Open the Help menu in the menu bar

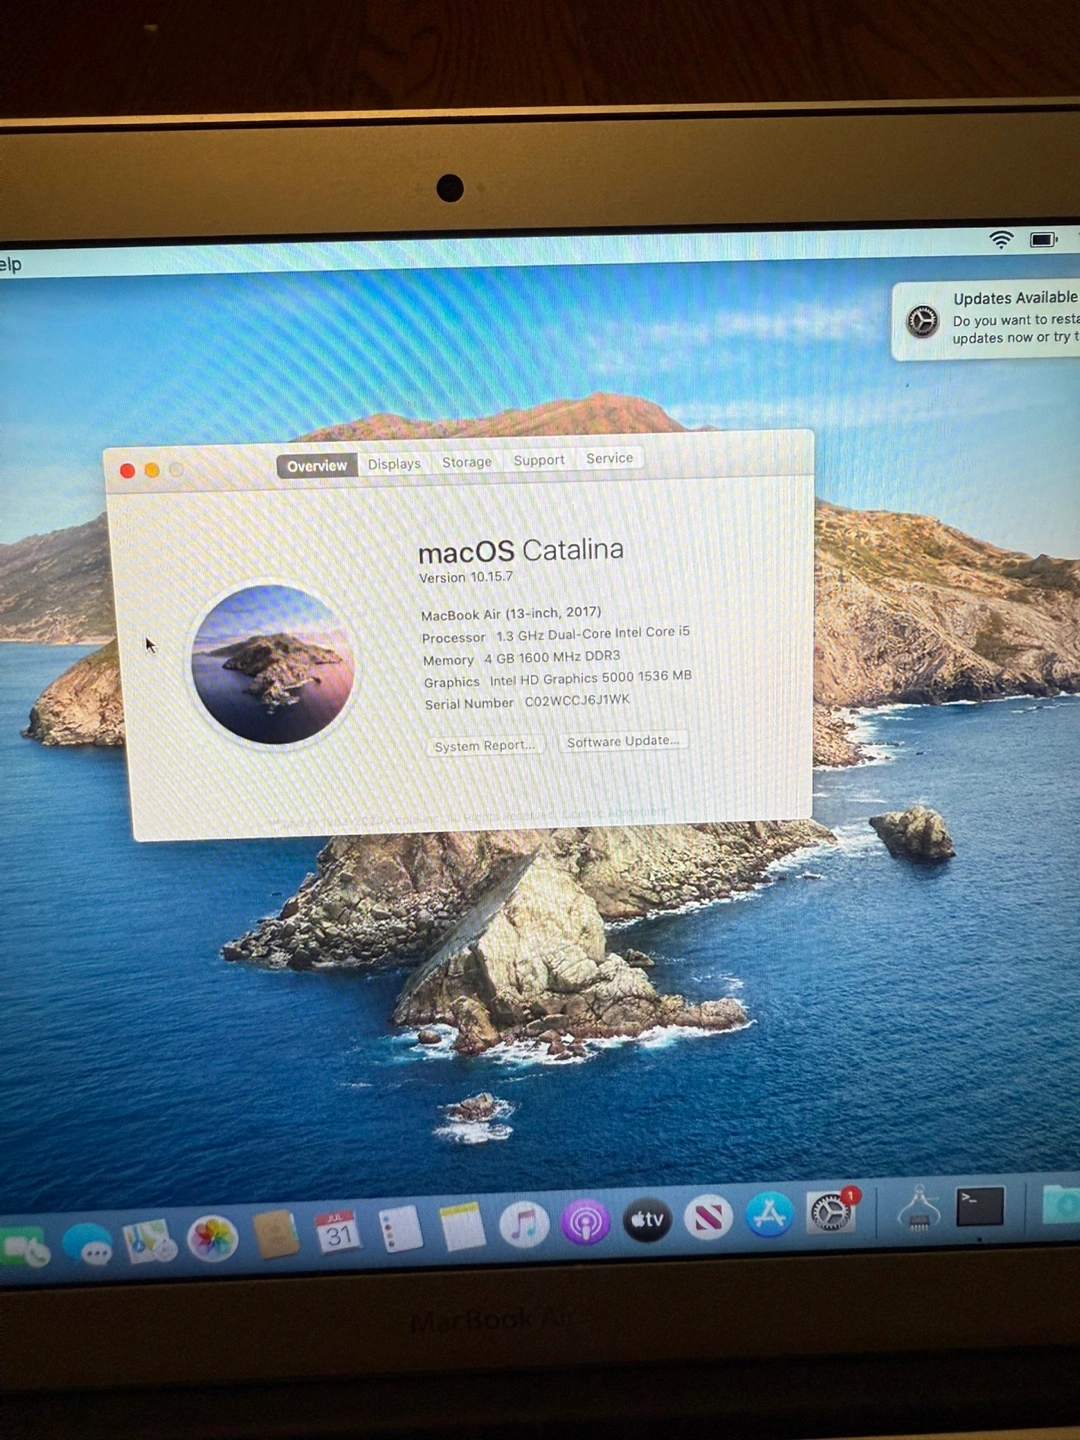(x=10, y=264)
